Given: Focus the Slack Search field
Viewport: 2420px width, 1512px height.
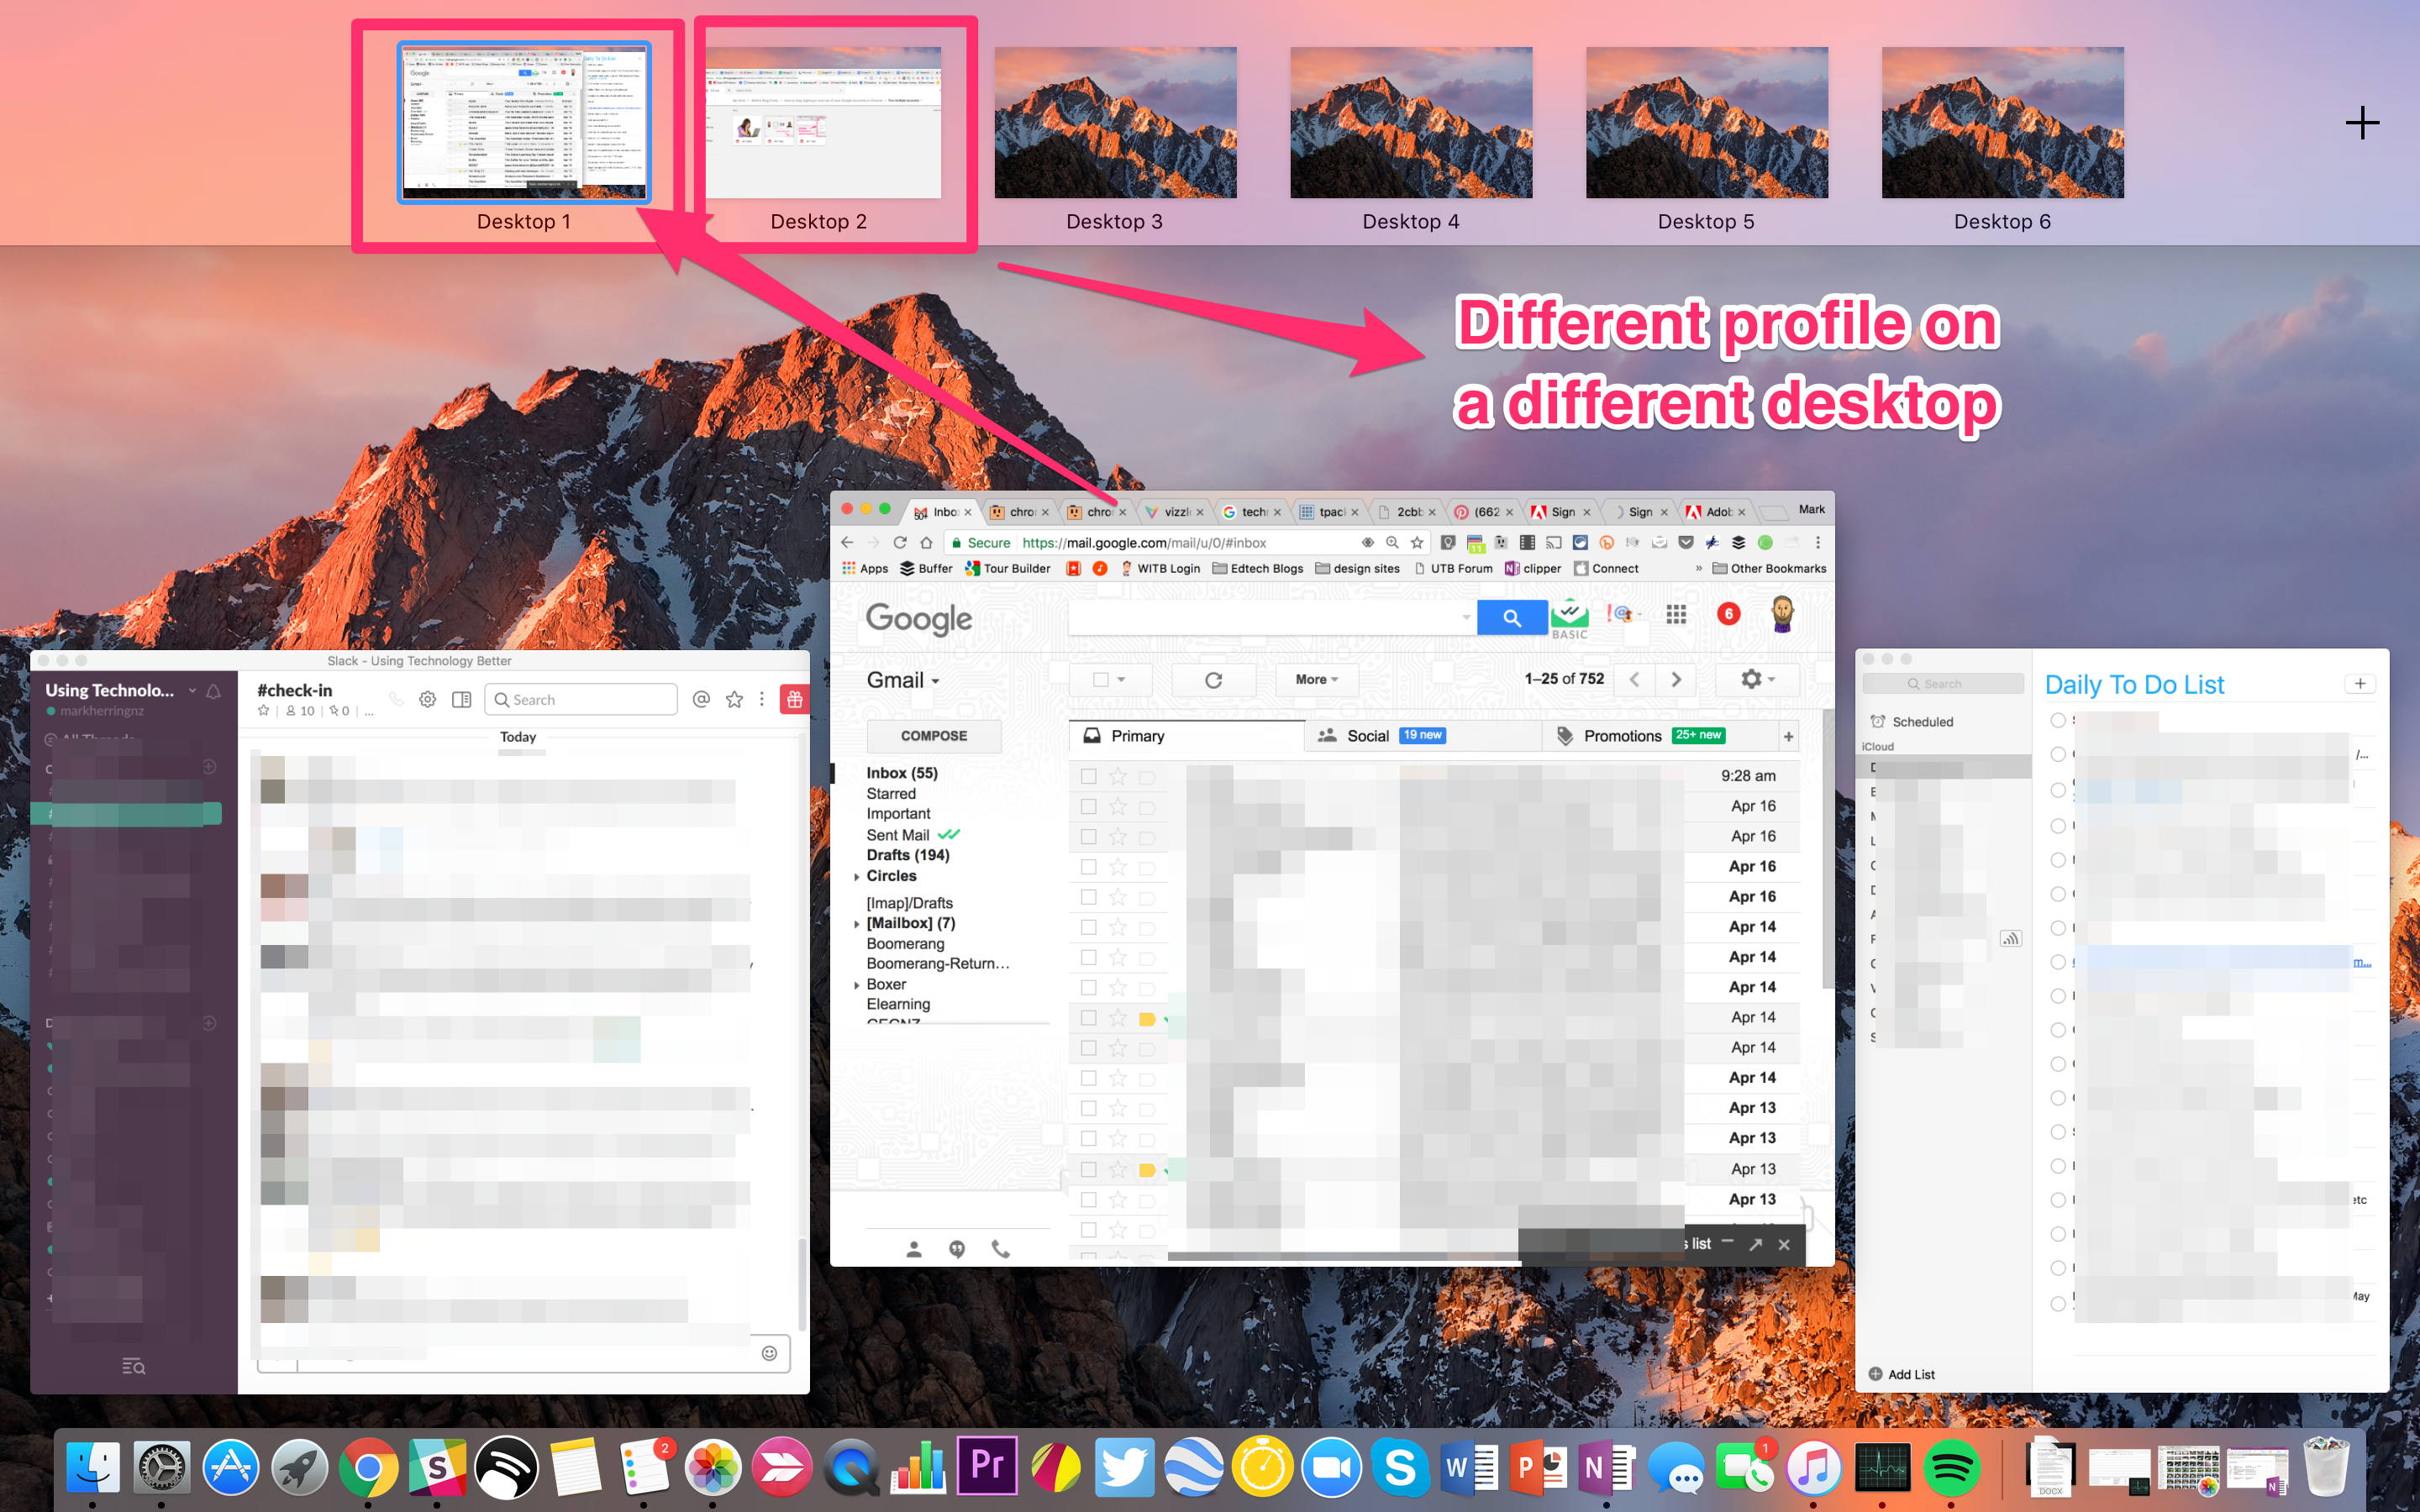Looking at the screenshot, I should pos(581,700).
